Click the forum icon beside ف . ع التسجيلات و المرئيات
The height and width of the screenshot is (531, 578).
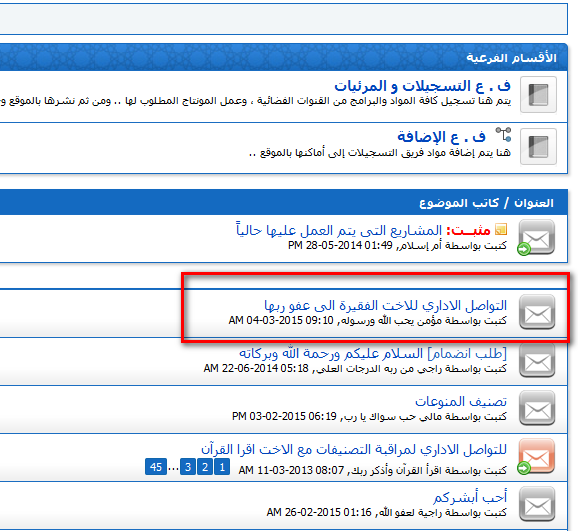(538, 94)
